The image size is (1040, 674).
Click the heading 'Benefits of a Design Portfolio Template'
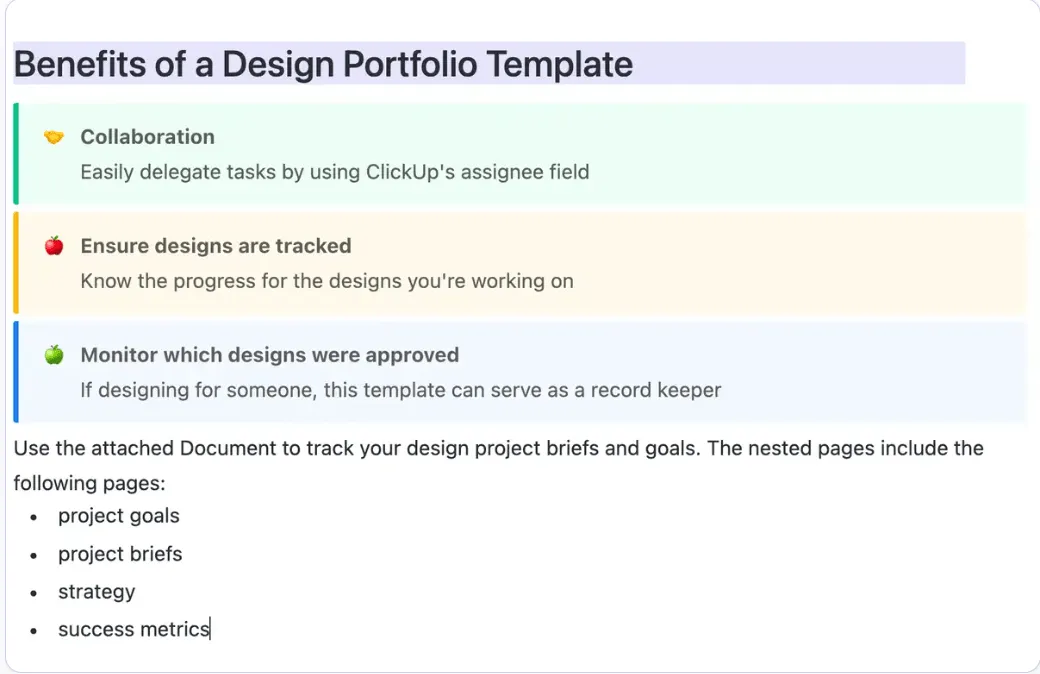point(323,64)
